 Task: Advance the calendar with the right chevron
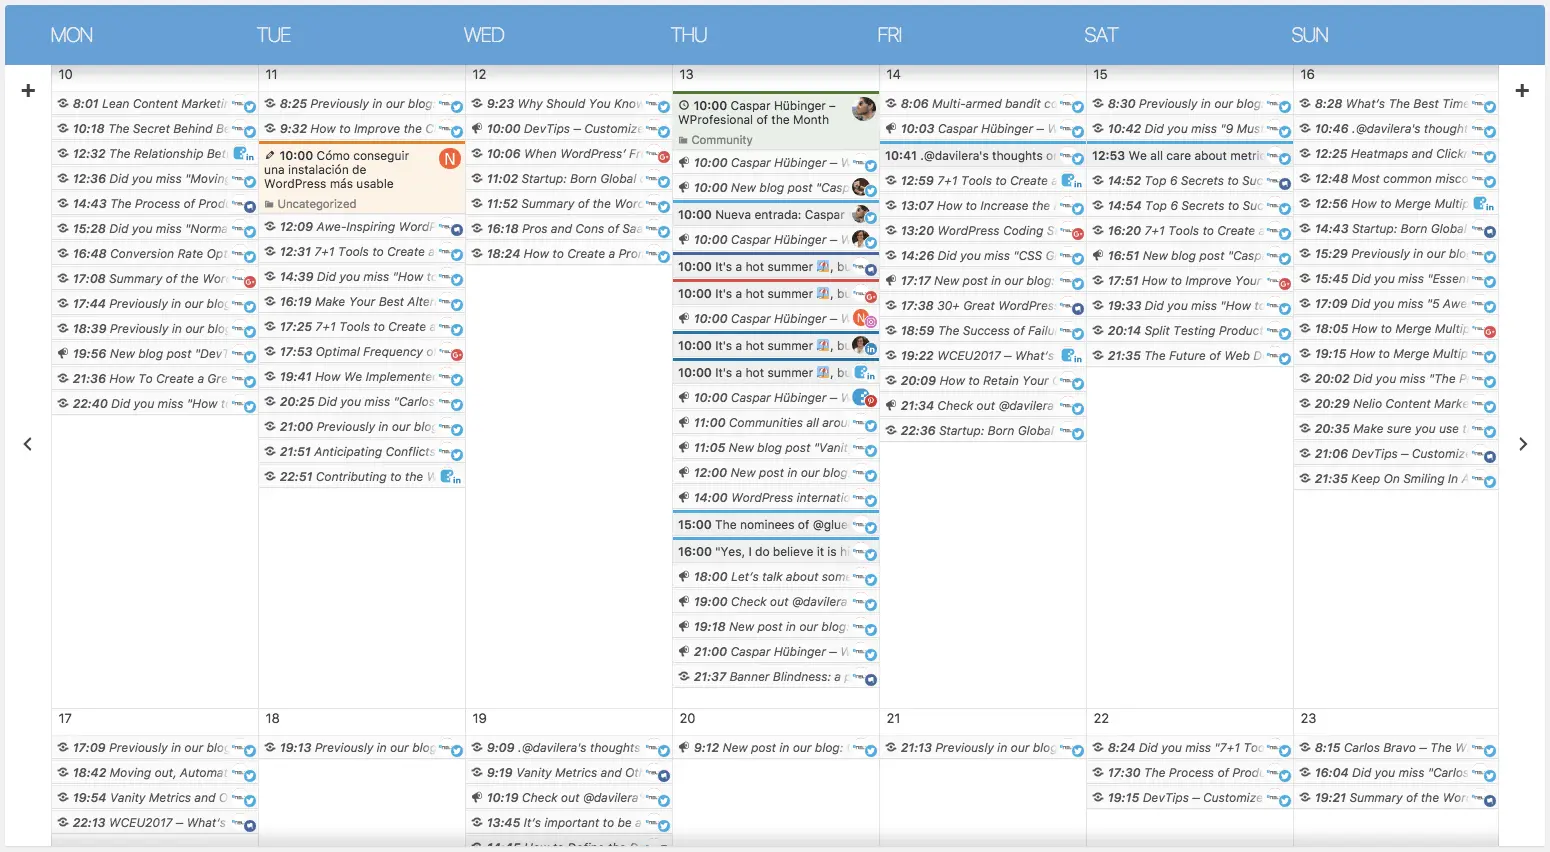coord(1523,444)
